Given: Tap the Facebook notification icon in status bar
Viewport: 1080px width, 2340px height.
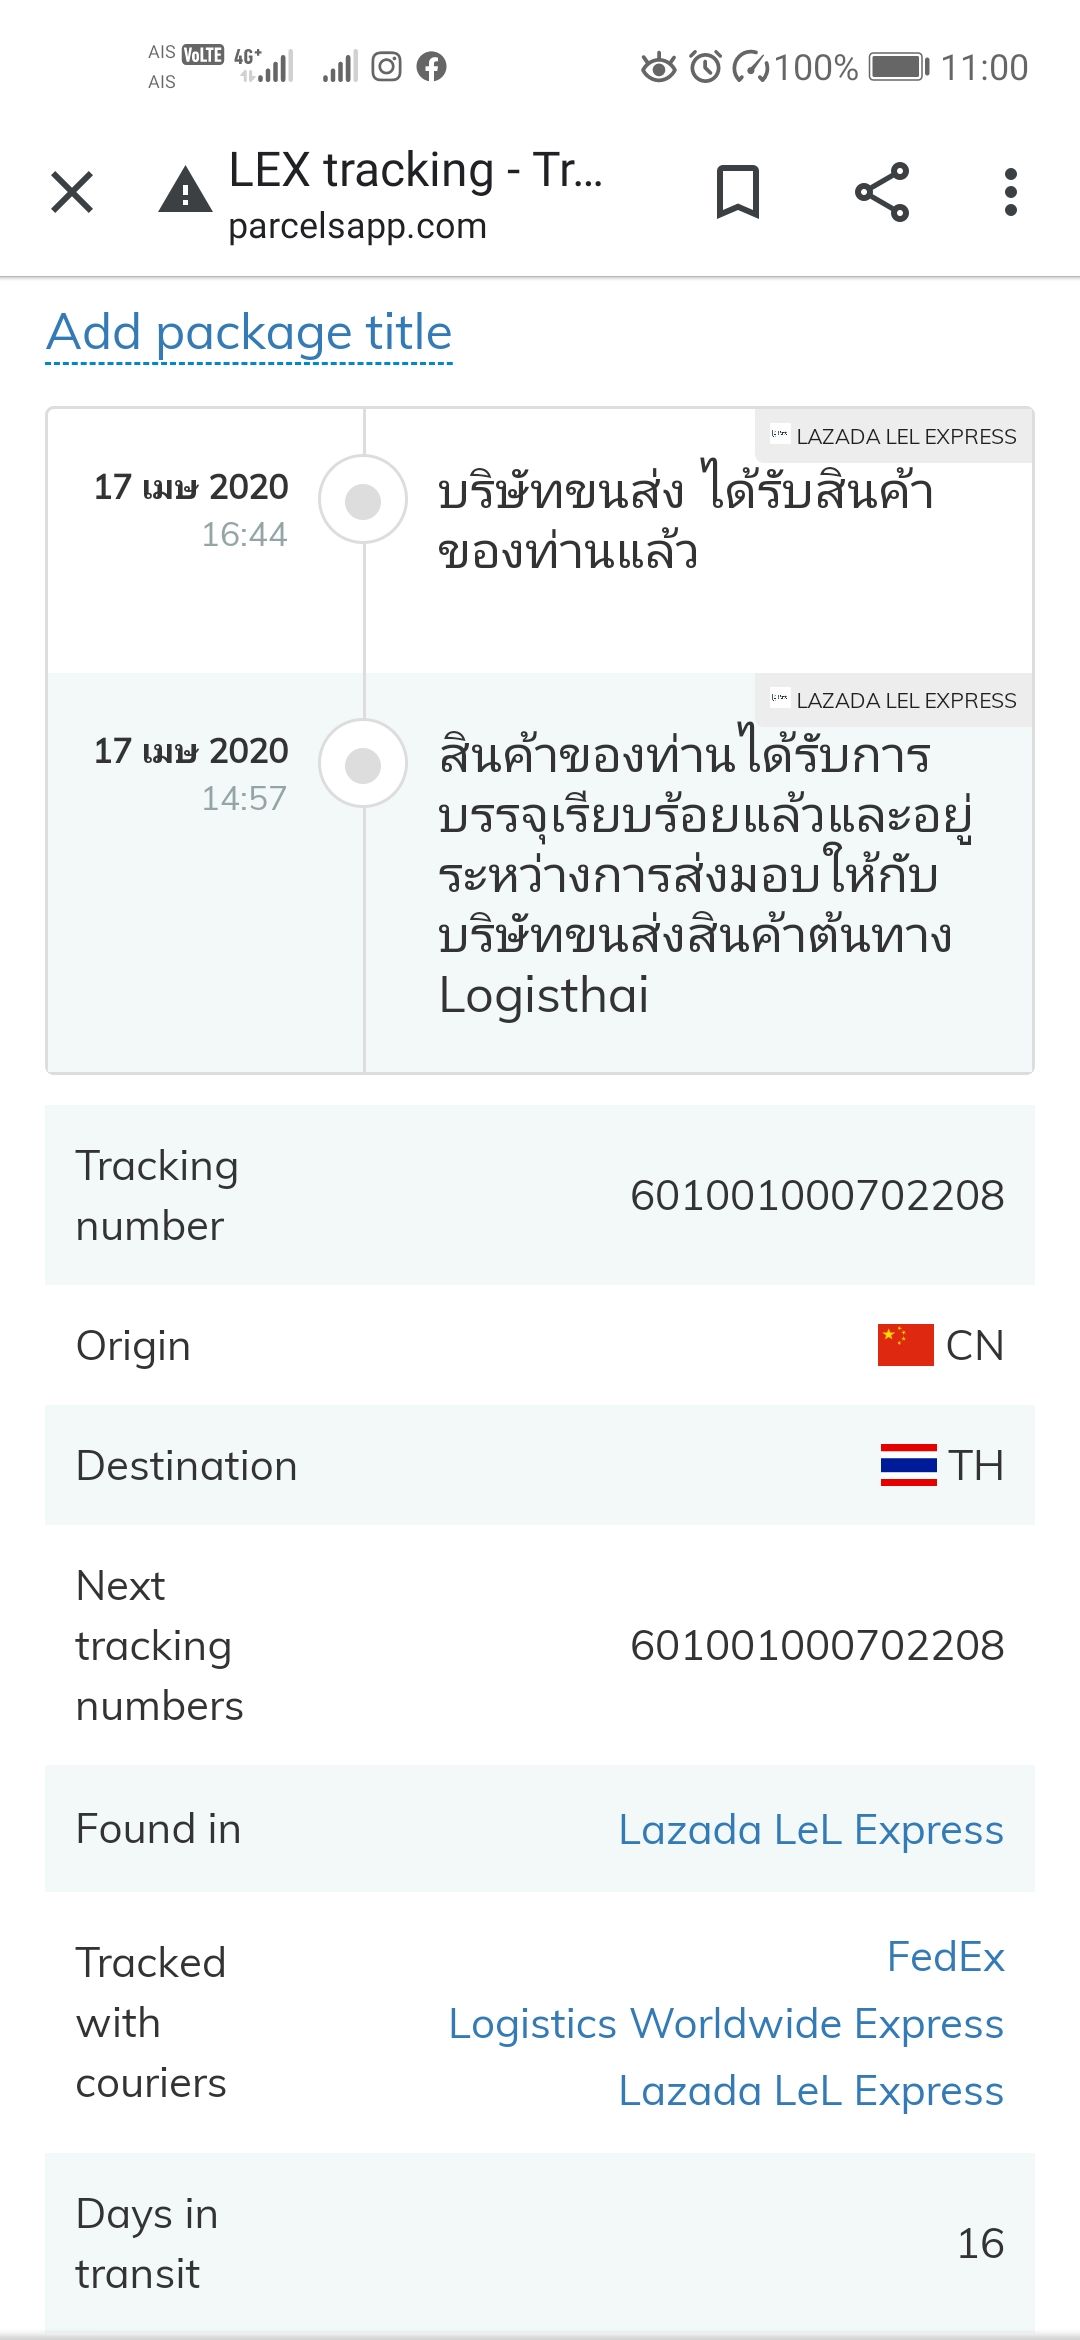Looking at the screenshot, I should click(431, 67).
